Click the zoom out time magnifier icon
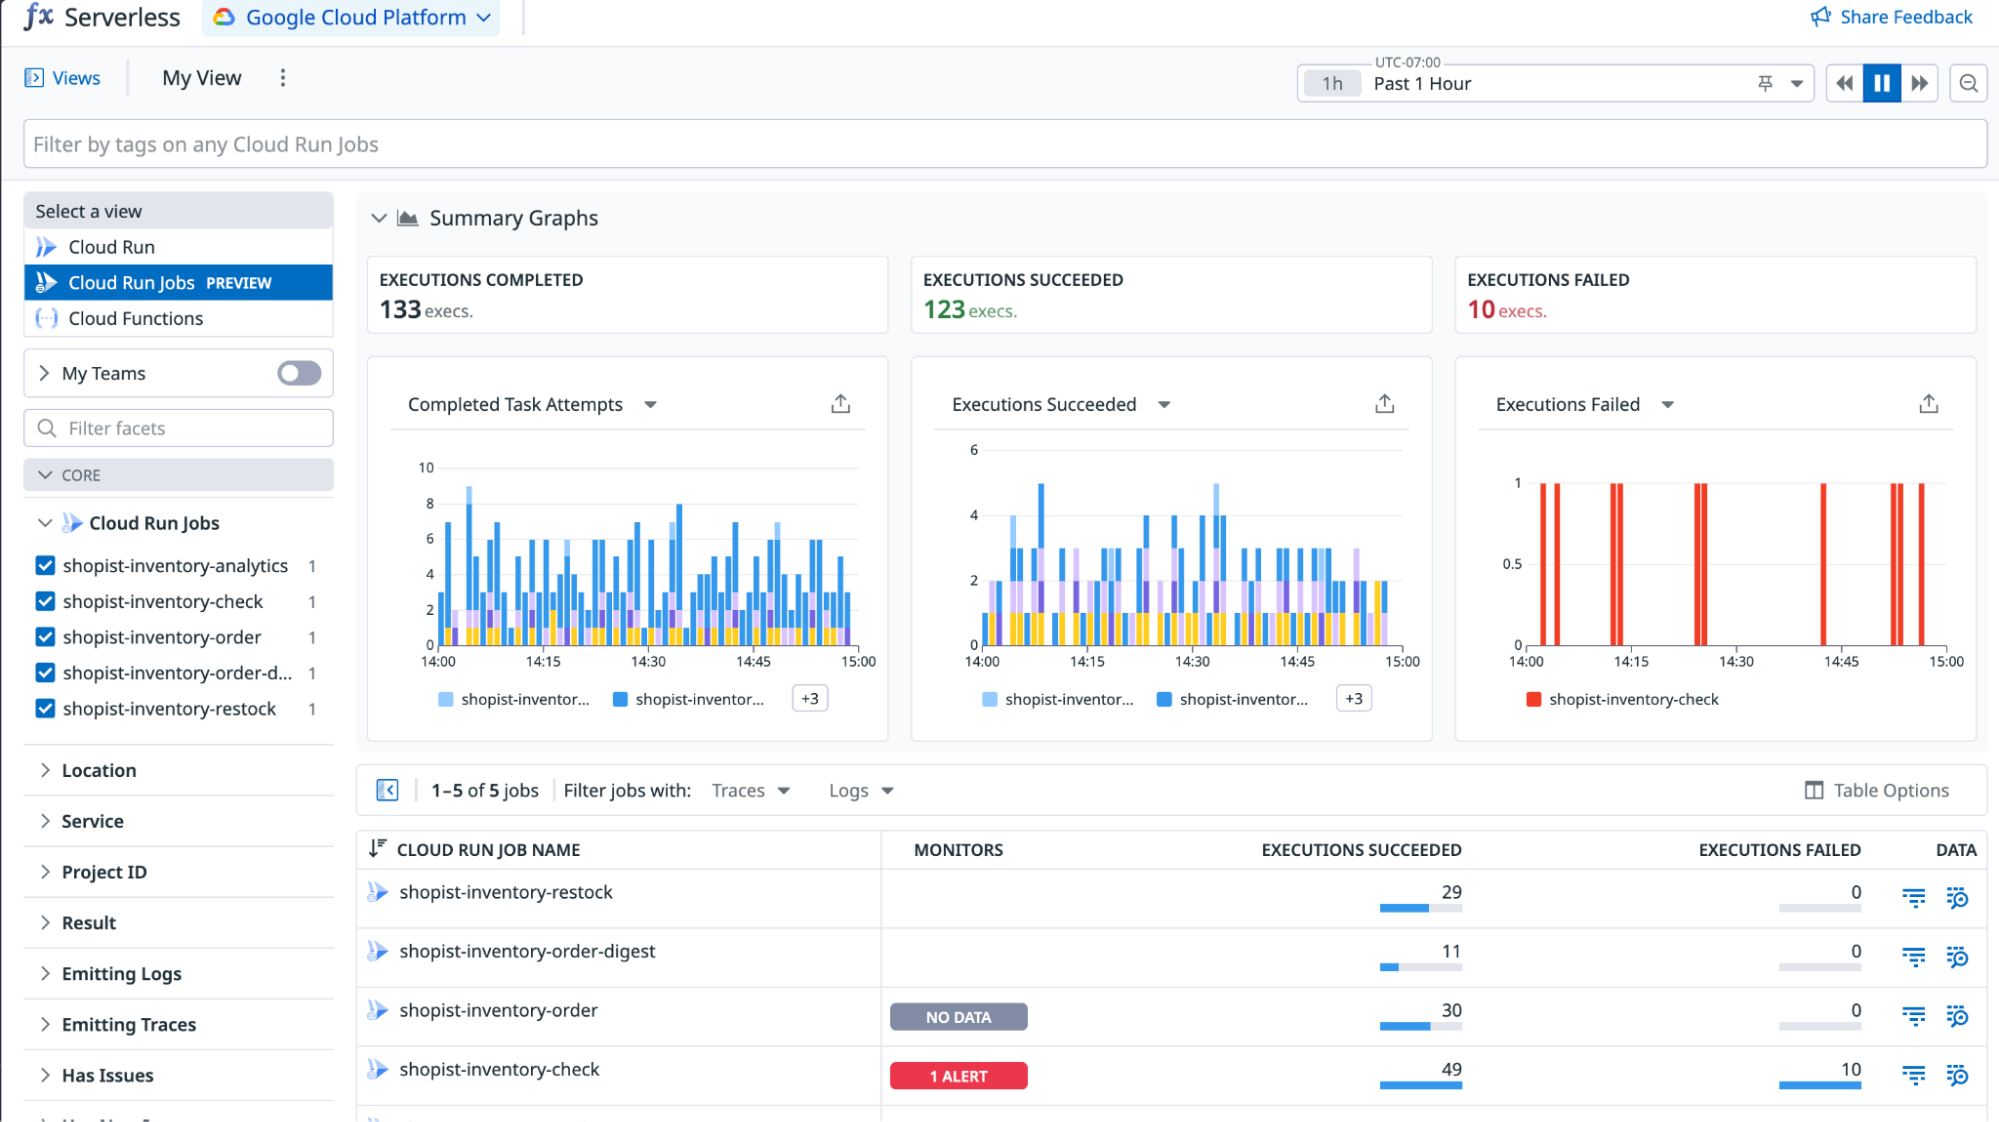 pos(1969,84)
